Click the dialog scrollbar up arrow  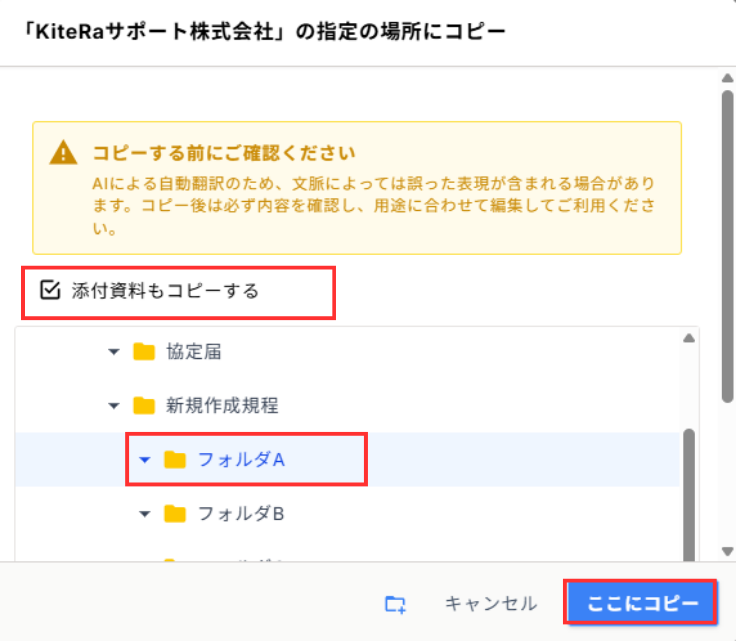click(x=728, y=77)
